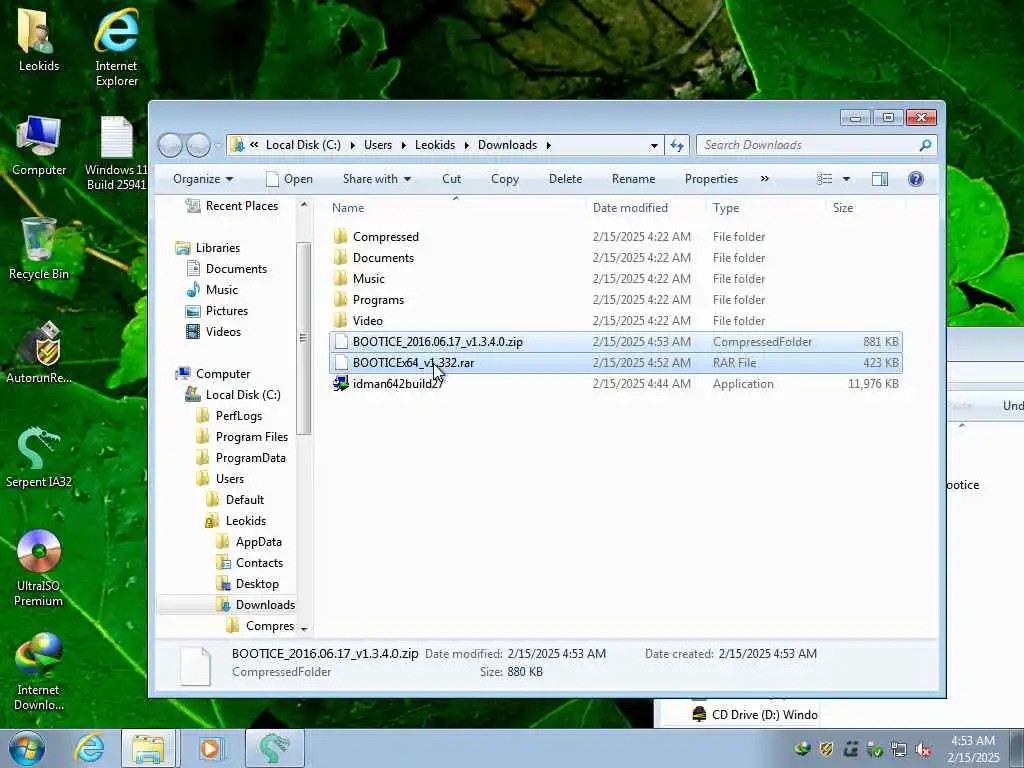Screen dimensions: 1024x768
Task: Click the Leokids breadcrumb in address bar
Action: (435, 145)
